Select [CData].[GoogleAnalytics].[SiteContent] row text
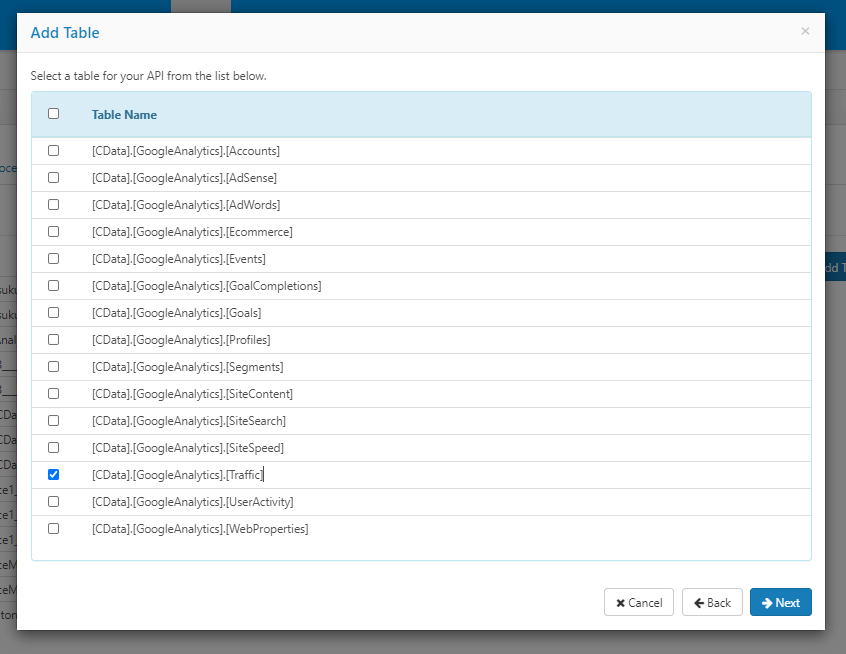 click(192, 394)
